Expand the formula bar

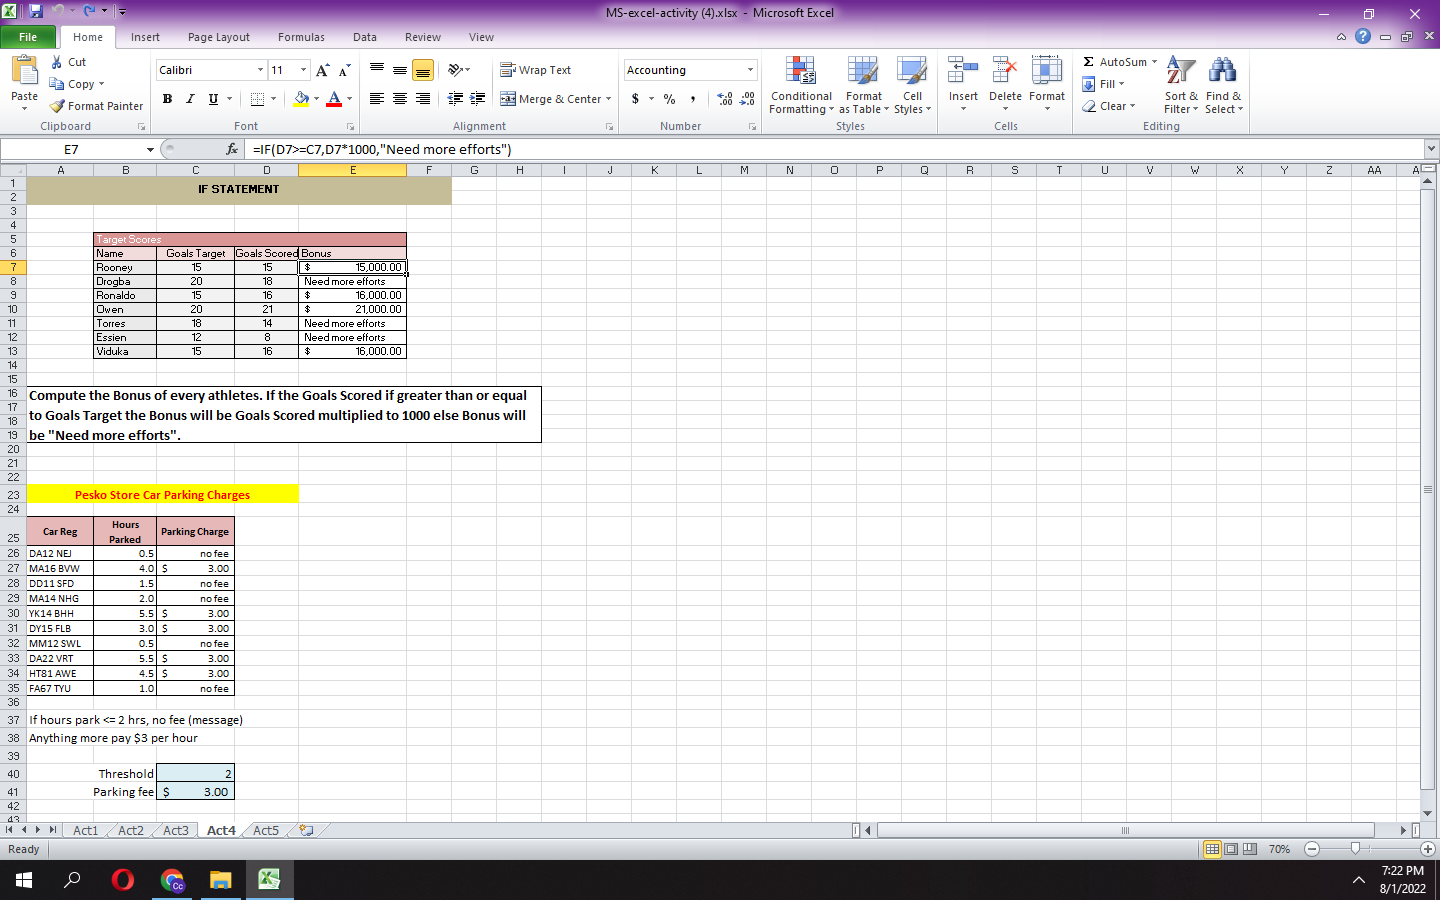point(1431,149)
